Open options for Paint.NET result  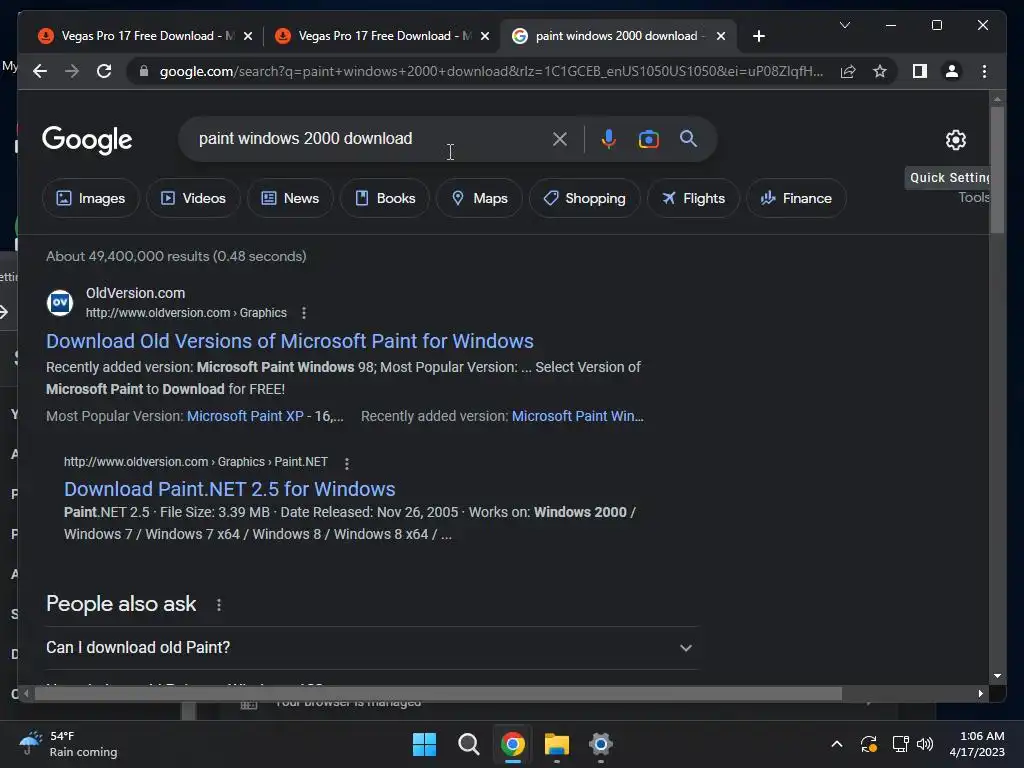click(347, 463)
